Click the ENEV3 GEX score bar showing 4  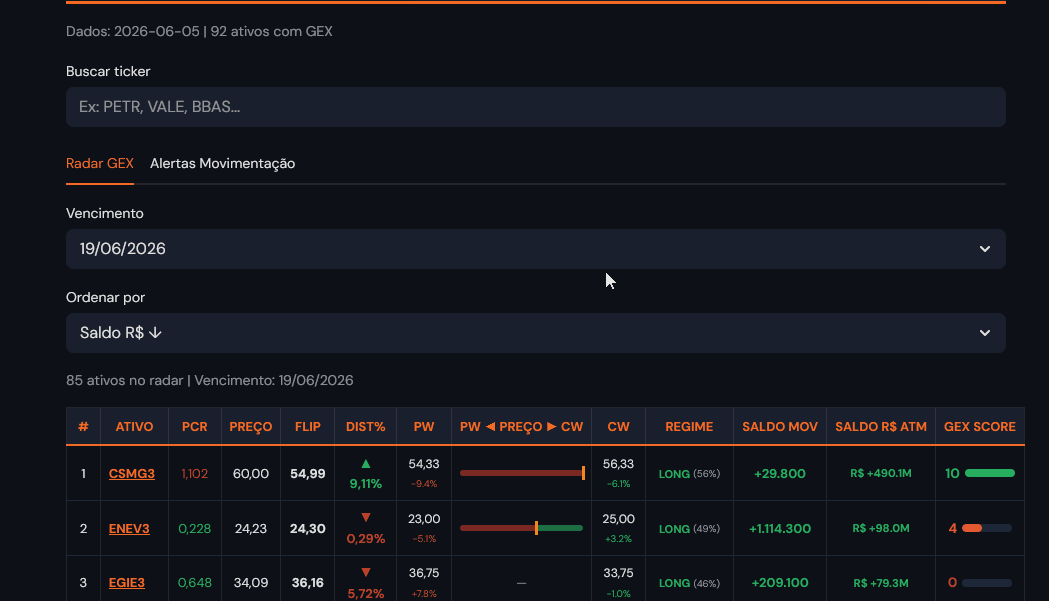987,528
